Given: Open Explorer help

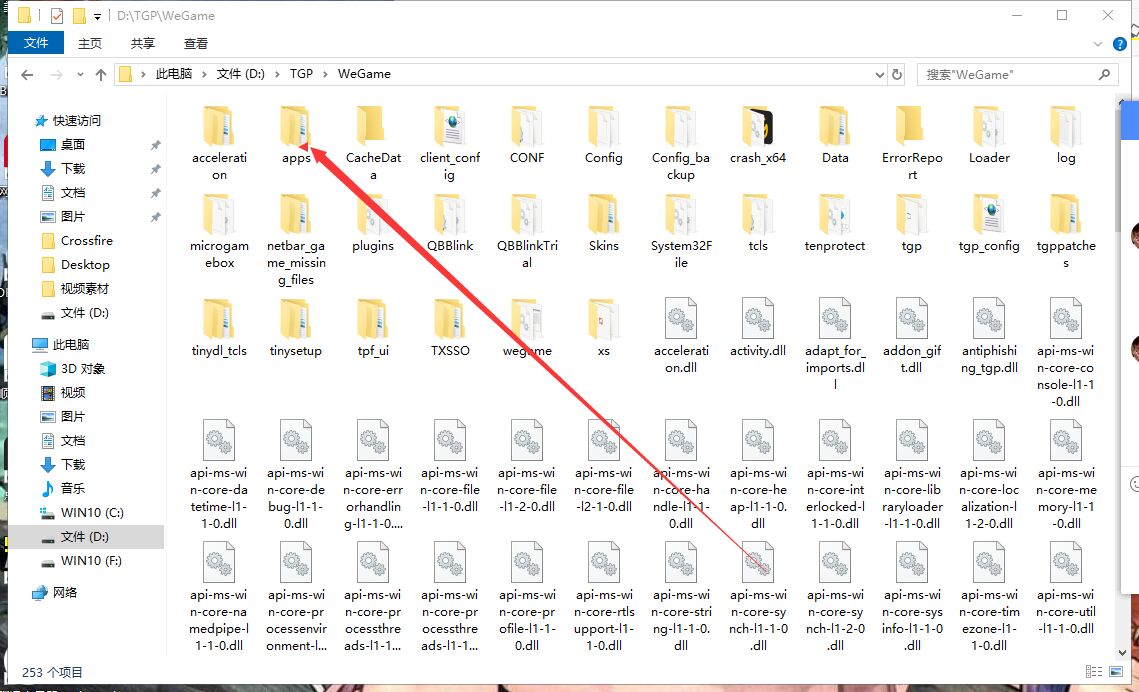Looking at the screenshot, I should (x=1119, y=44).
